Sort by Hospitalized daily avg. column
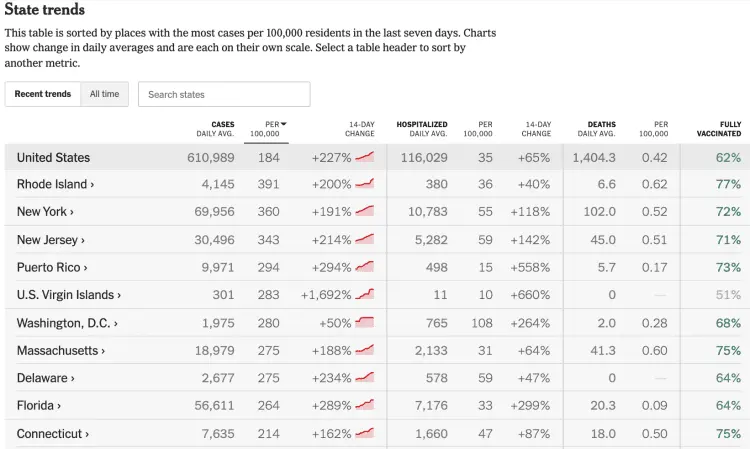Image resolution: width=750 pixels, height=449 pixels. [421, 129]
